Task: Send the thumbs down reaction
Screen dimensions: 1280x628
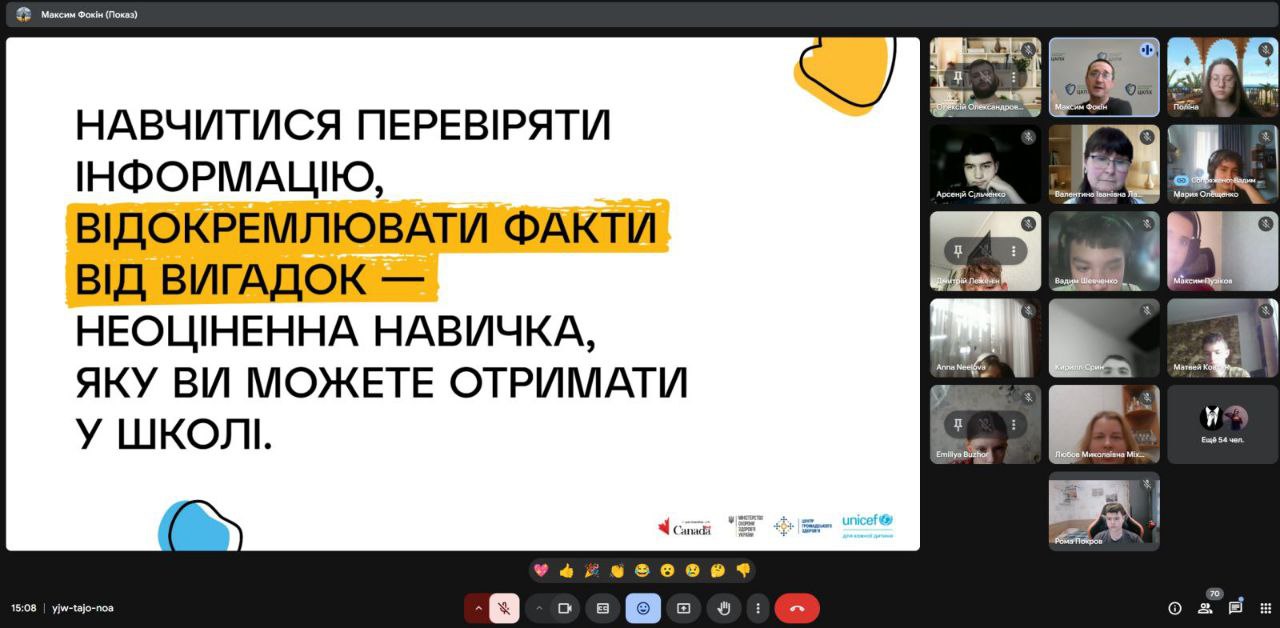Action: click(x=743, y=571)
